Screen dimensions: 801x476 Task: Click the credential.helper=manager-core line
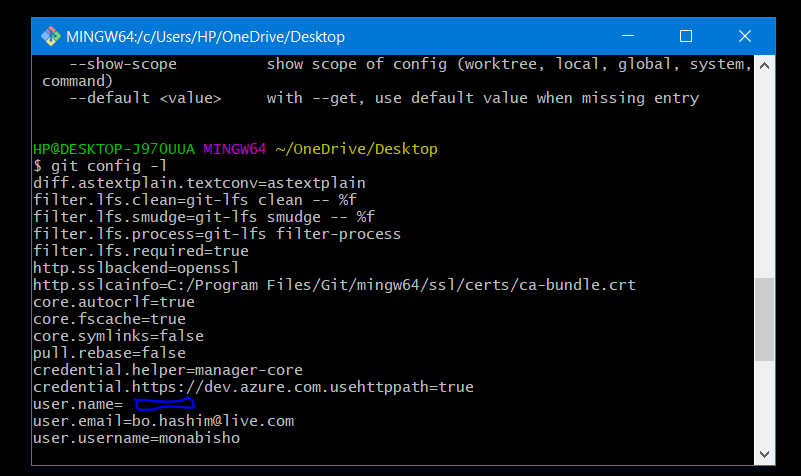point(168,370)
